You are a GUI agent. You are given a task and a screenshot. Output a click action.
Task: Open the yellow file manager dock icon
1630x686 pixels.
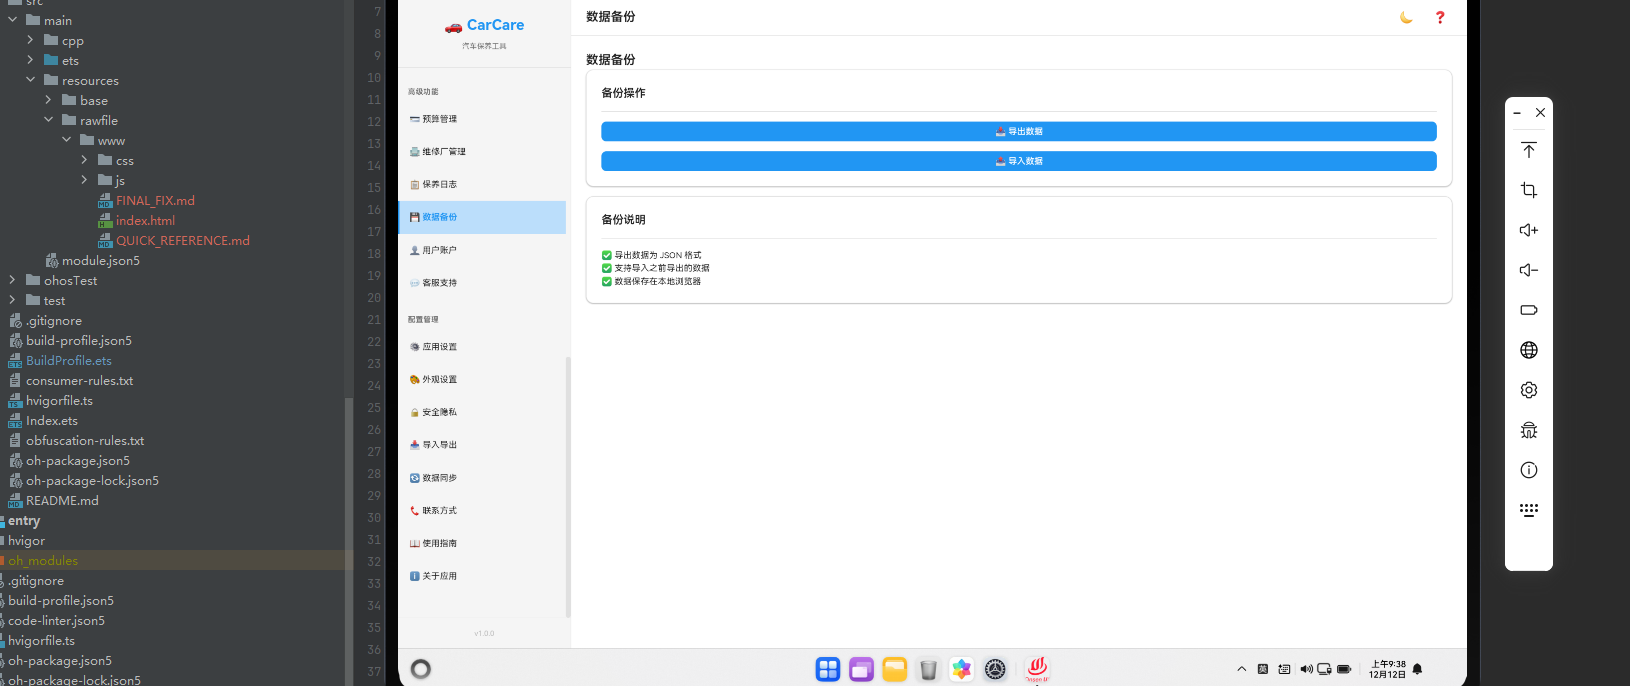click(x=895, y=669)
